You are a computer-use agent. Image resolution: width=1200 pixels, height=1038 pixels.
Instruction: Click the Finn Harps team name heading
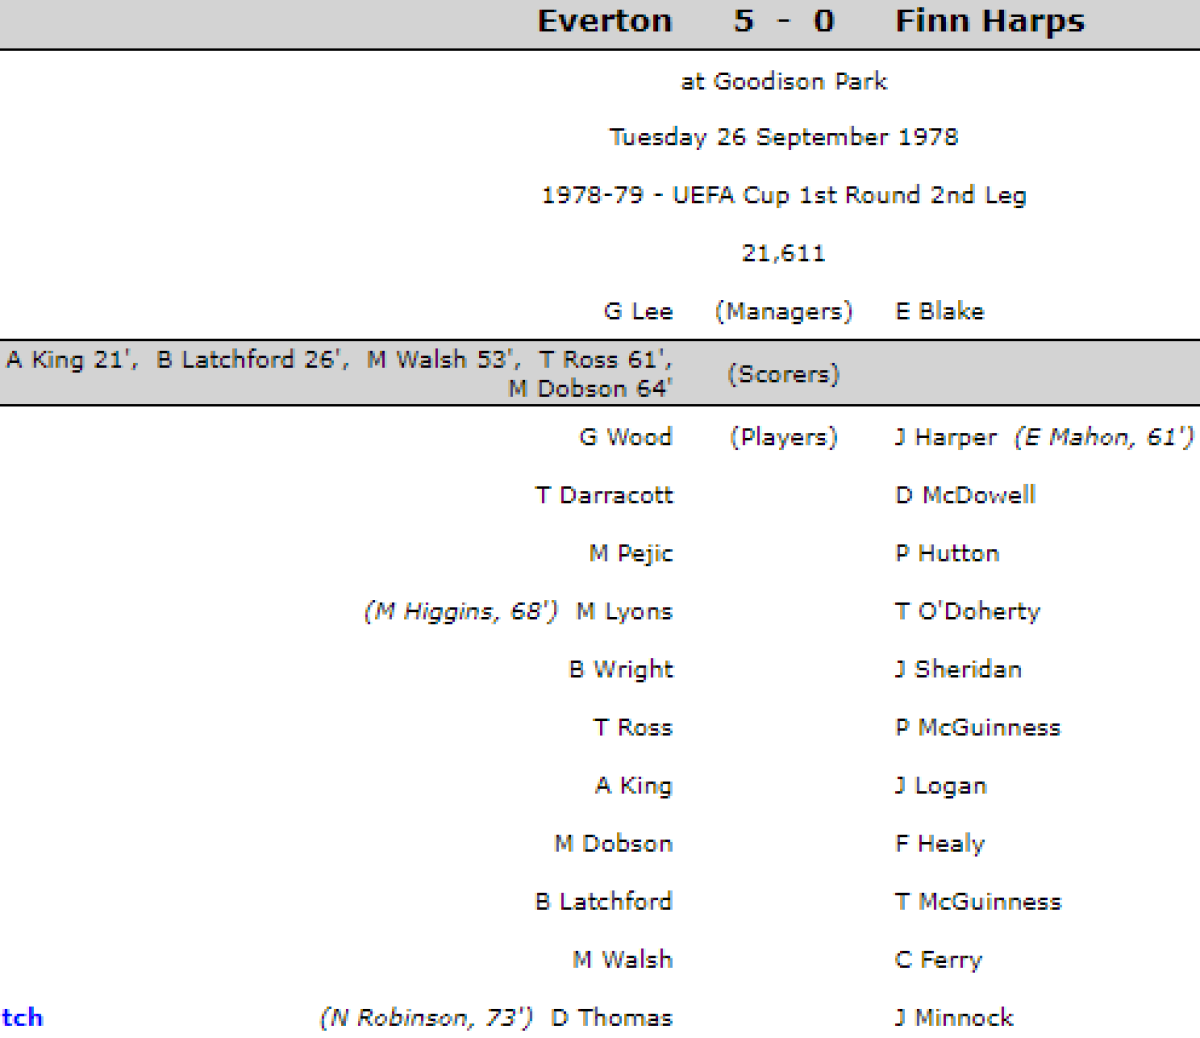click(989, 22)
